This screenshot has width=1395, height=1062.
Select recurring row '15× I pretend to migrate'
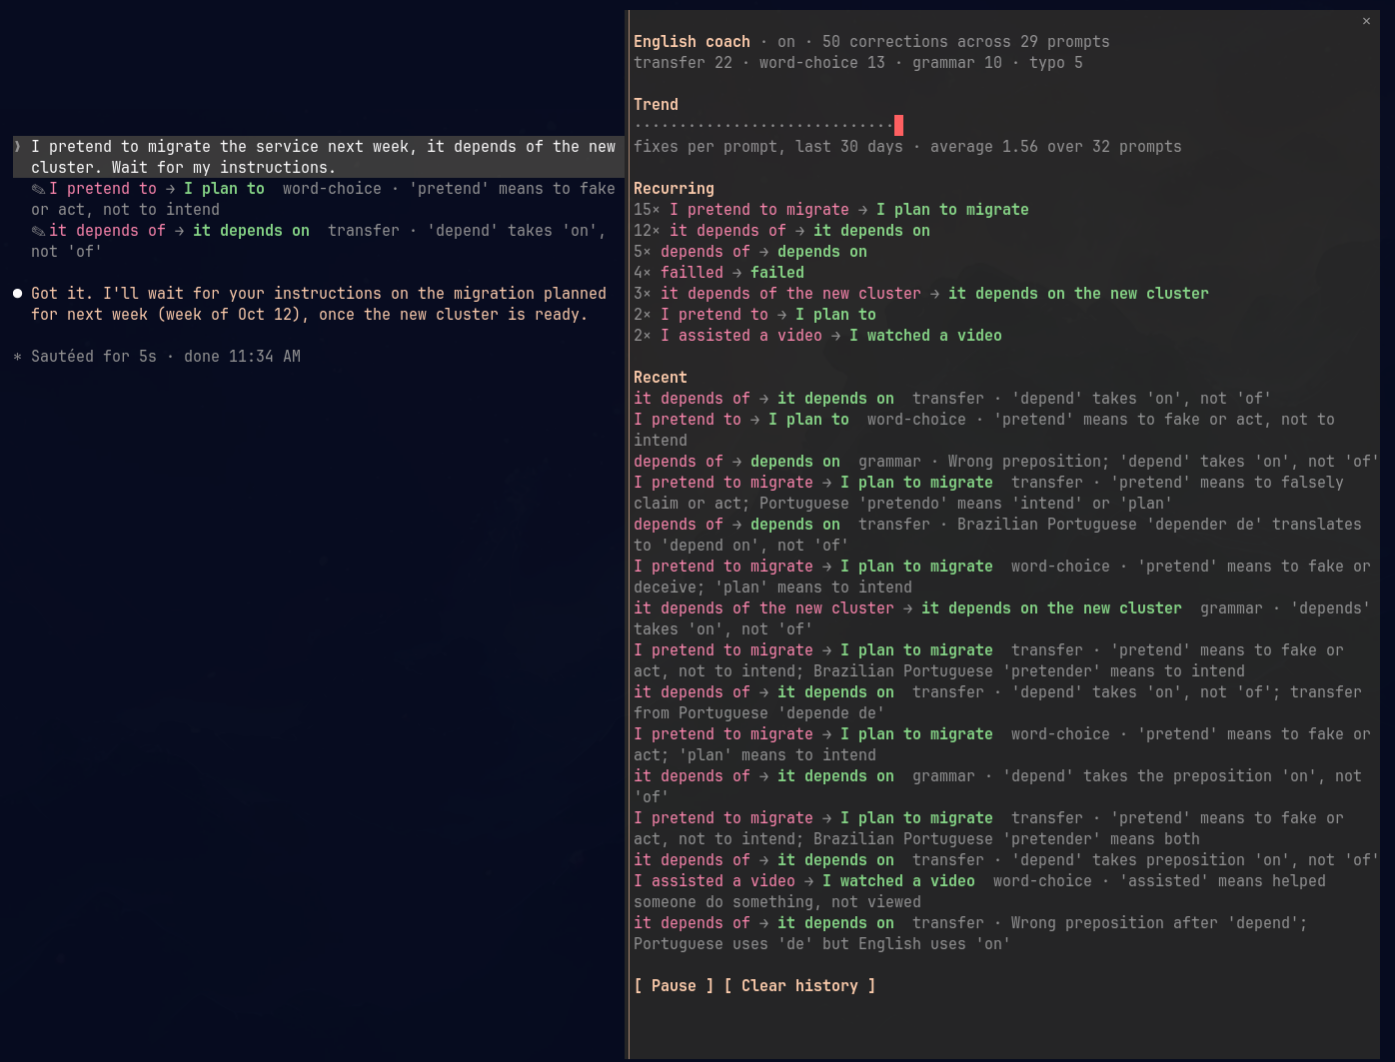831,210
